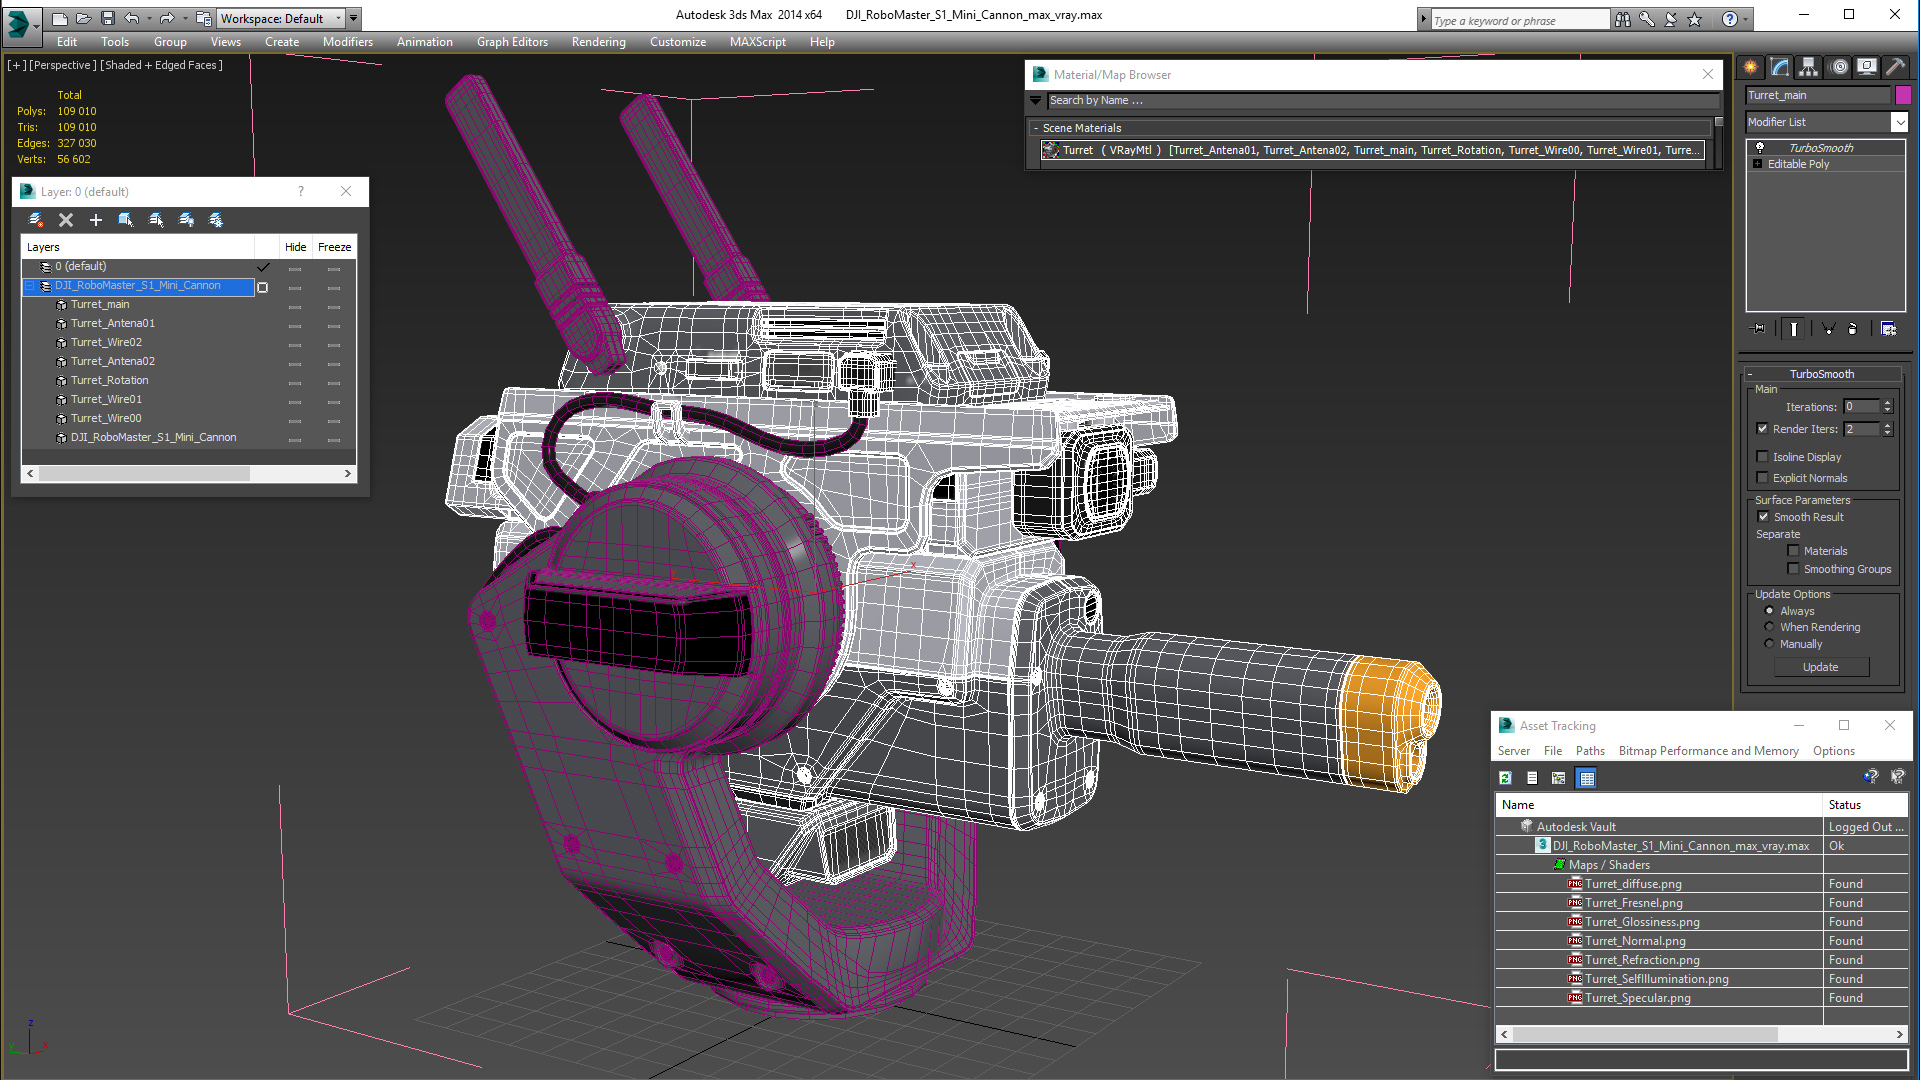The height and width of the screenshot is (1080, 1920).
Task: Click Table View icon in Asset Tracking
Action: pyautogui.click(x=1587, y=778)
